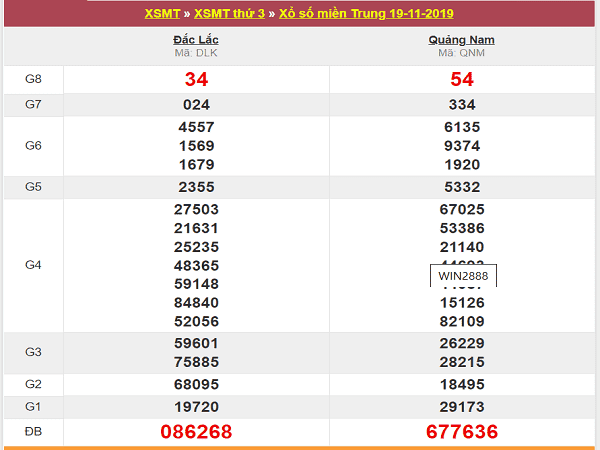This screenshot has height=450, width=600.
Task: Open the Quảng Nam province link
Action: 462,40
